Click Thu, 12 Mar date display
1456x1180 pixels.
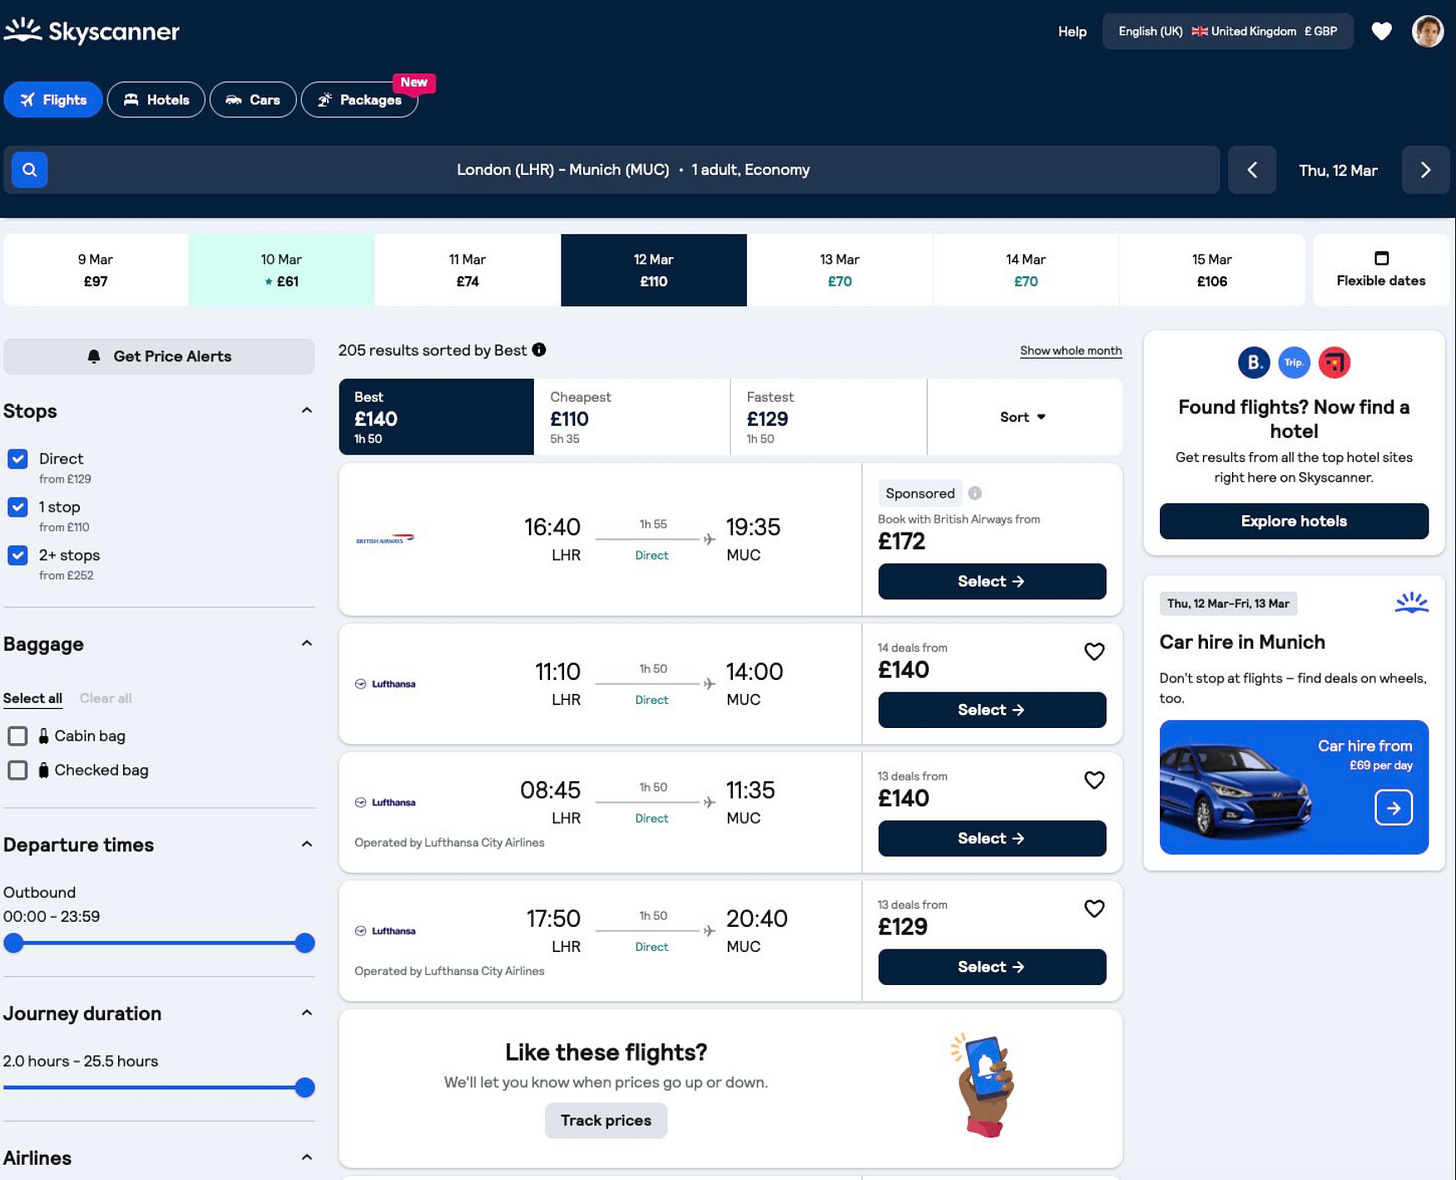click(x=1338, y=170)
